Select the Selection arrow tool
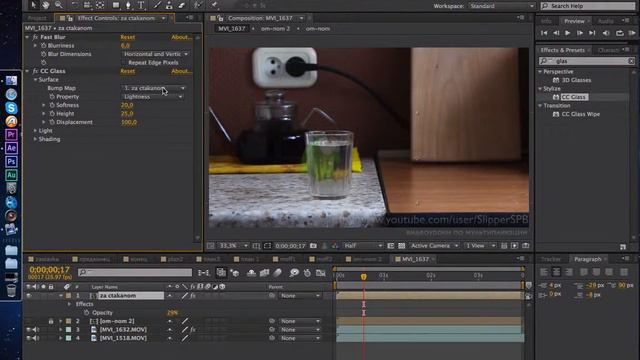The width and height of the screenshot is (640, 360). [x=33, y=5]
